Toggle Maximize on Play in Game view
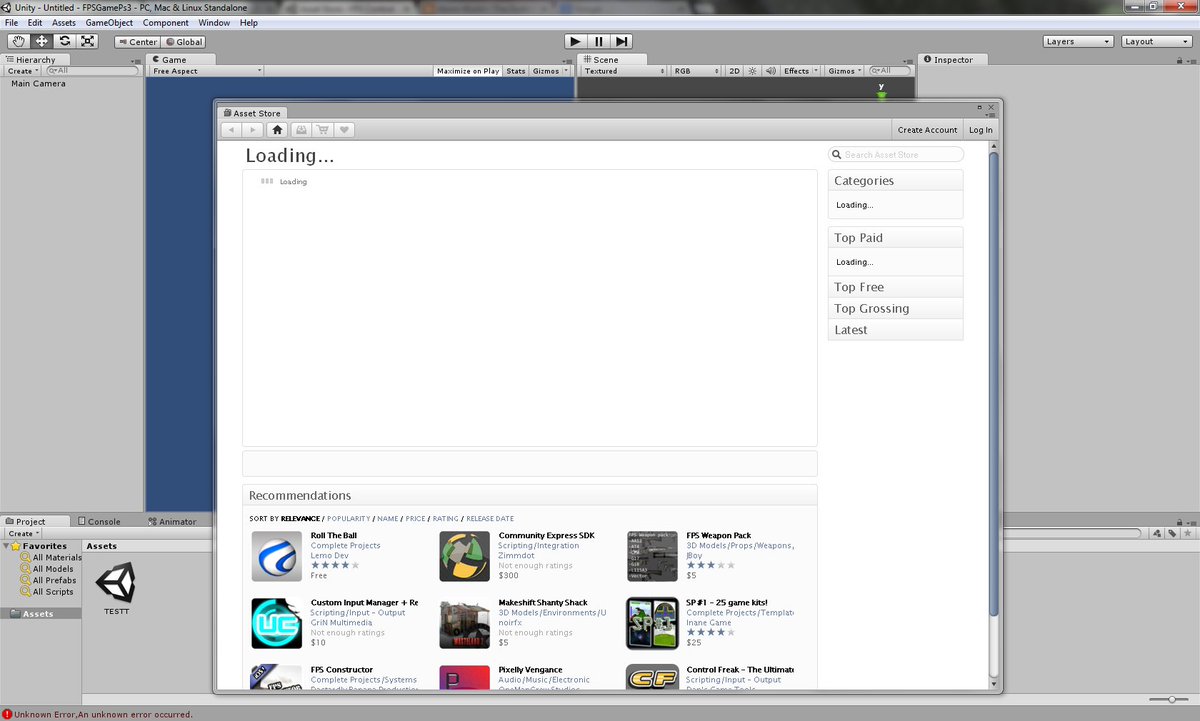 (468, 71)
